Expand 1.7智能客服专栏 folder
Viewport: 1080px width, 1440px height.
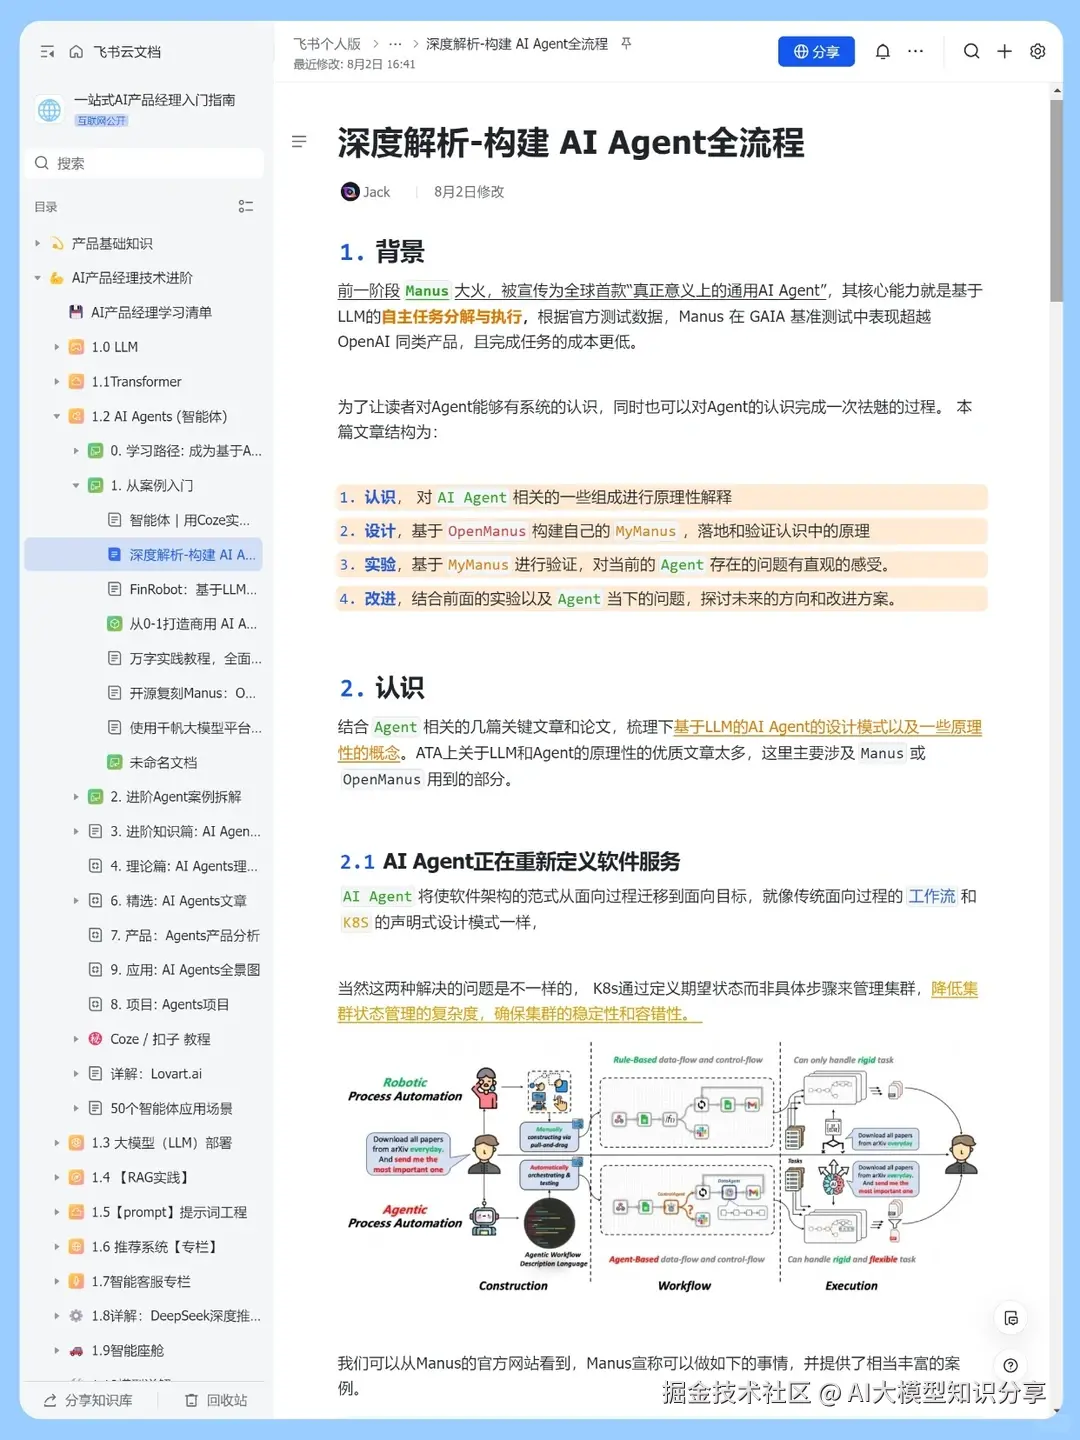[57, 1282]
